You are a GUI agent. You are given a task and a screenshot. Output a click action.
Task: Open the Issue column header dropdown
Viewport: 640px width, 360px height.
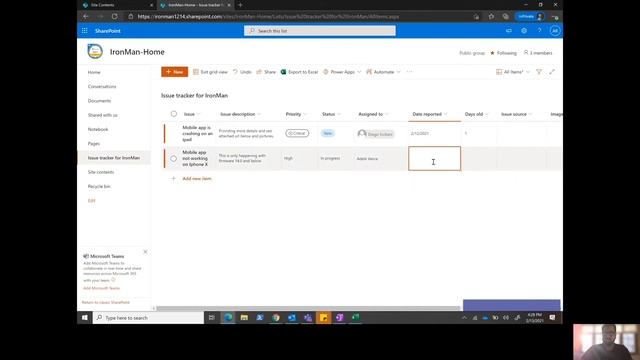[198, 114]
